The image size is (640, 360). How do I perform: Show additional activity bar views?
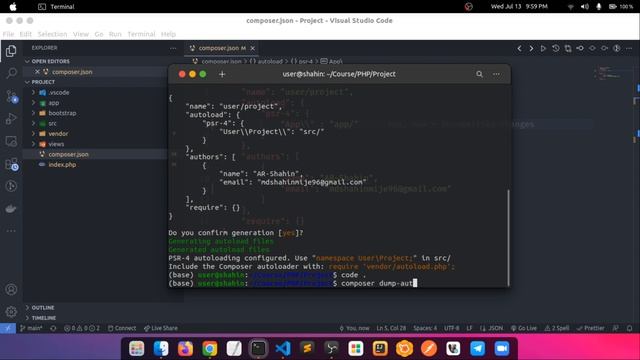tap(11, 231)
